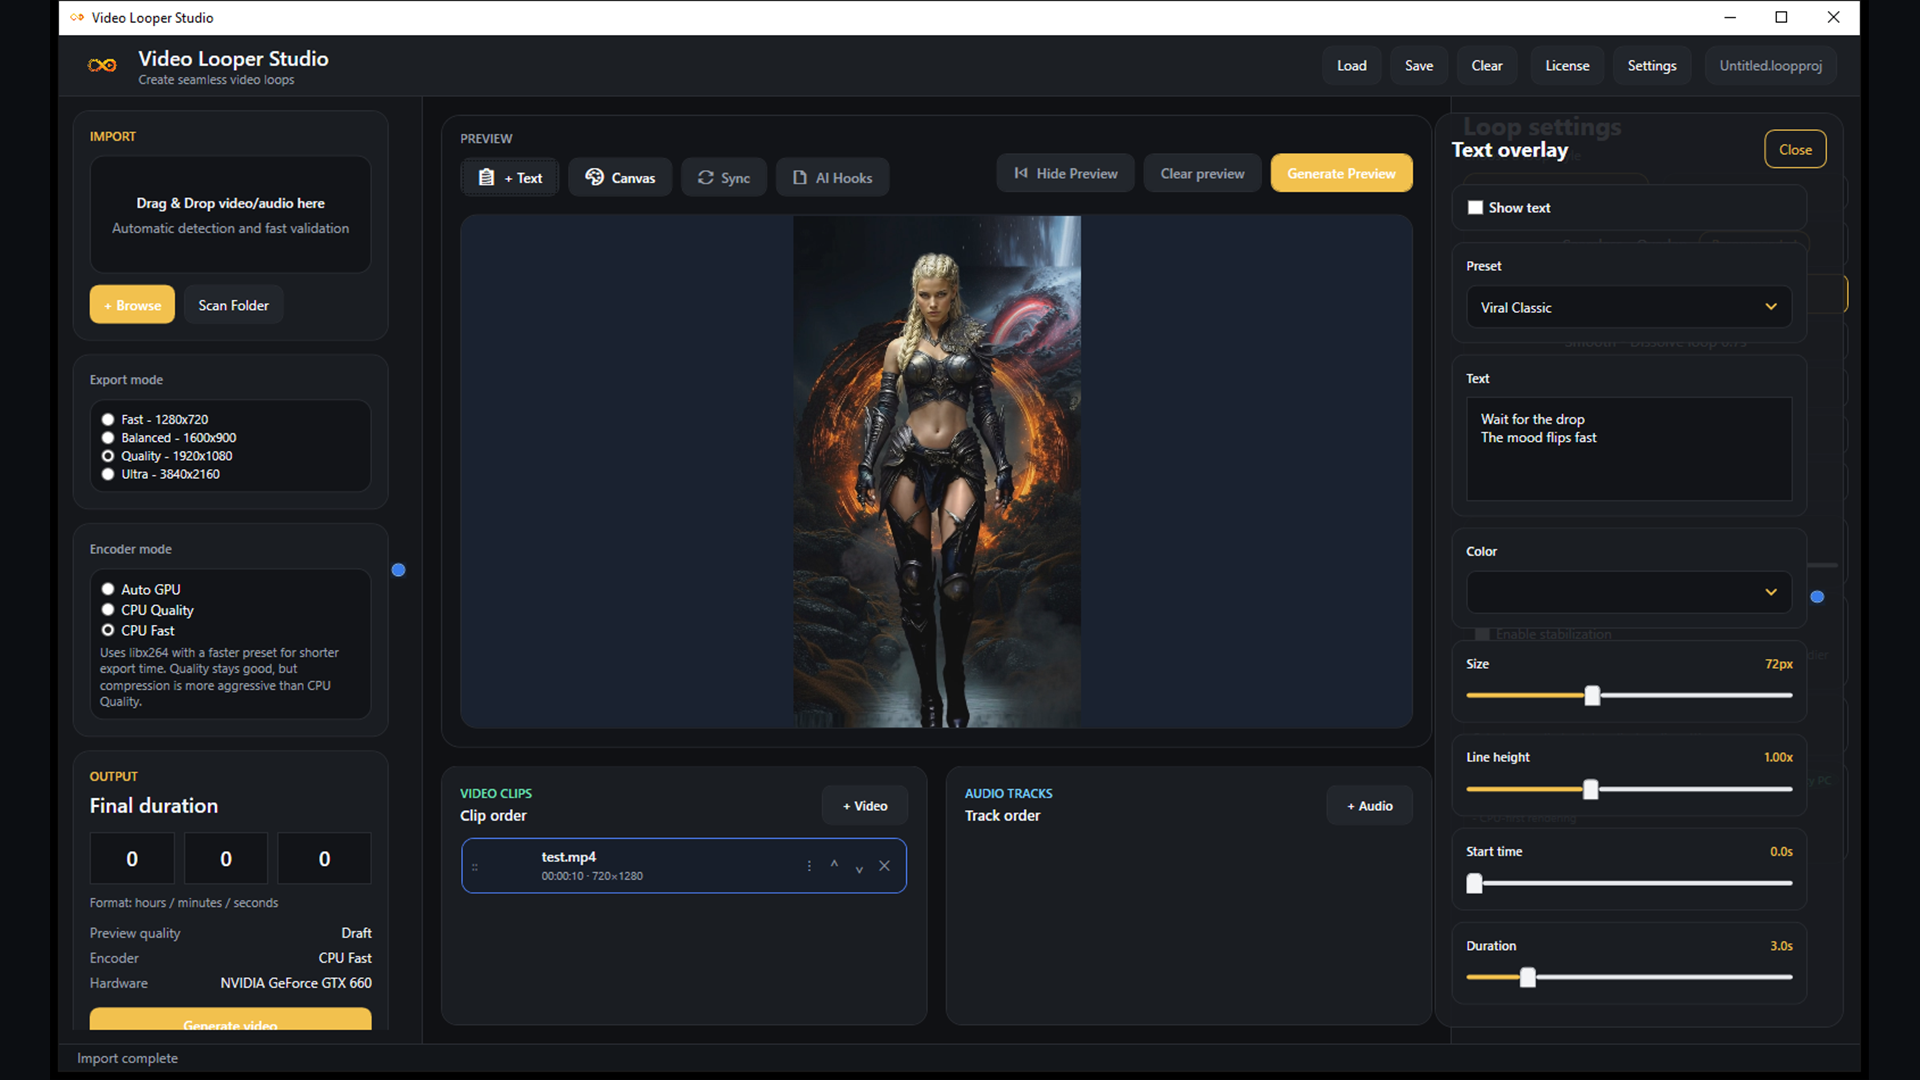Click the right panel blue scroll indicator
Image resolution: width=1920 pixels, height=1080 pixels.
click(x=1817, y=597)
